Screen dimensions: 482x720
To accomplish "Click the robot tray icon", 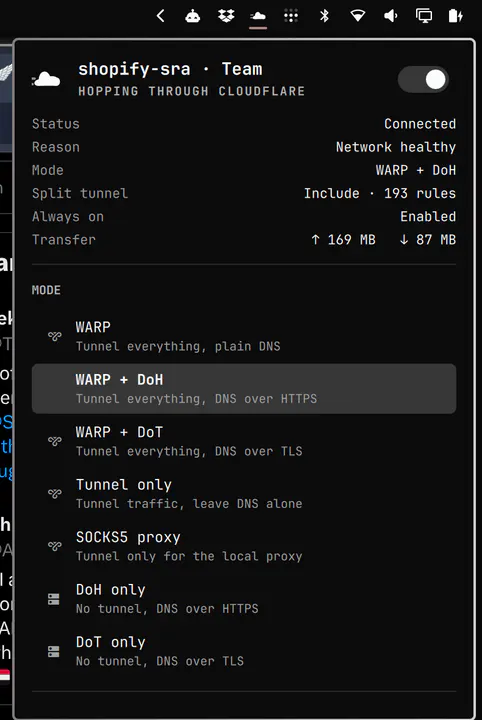I will 192,16.
